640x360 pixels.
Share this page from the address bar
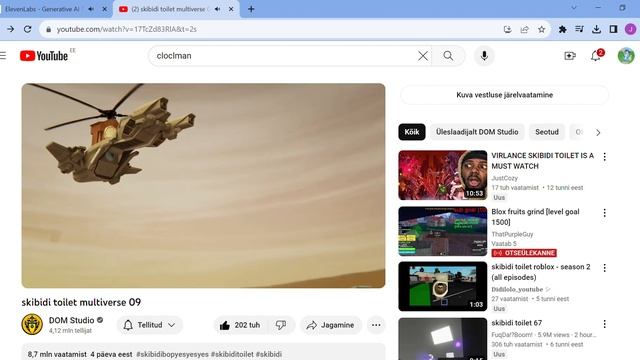pyautogui.click(x=524, y=29)
